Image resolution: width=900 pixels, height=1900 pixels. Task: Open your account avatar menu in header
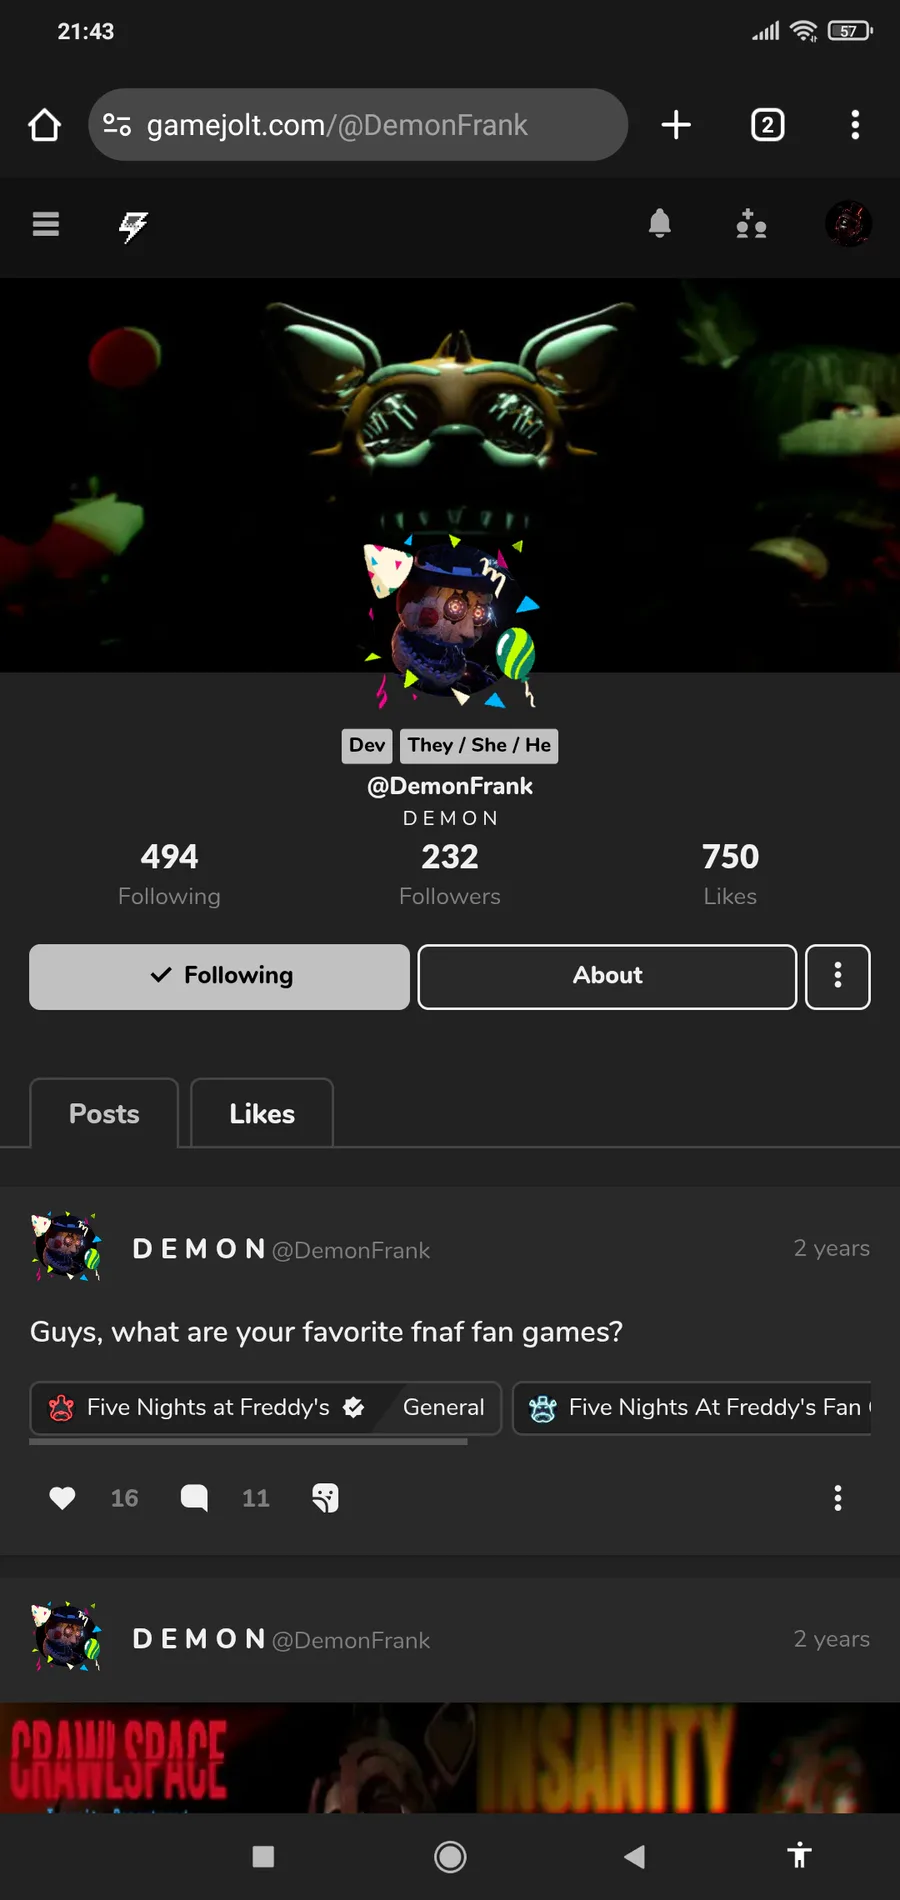[848, 224]
